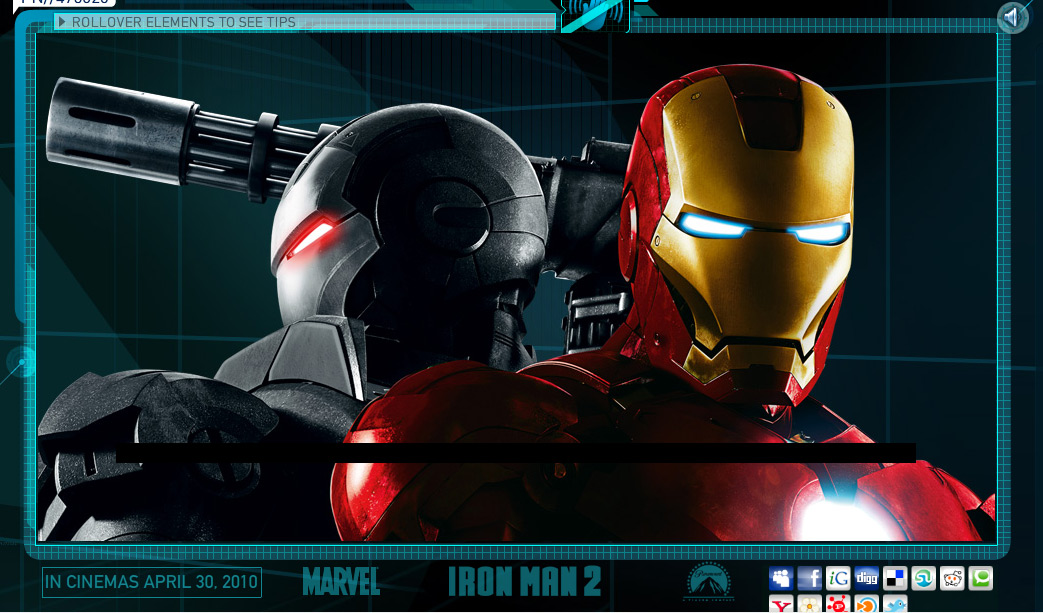The height and width of the screenshot is (613, 1043).
Task: Submit page to Digg
Action: pyautogui.click(x=867, y=578)
